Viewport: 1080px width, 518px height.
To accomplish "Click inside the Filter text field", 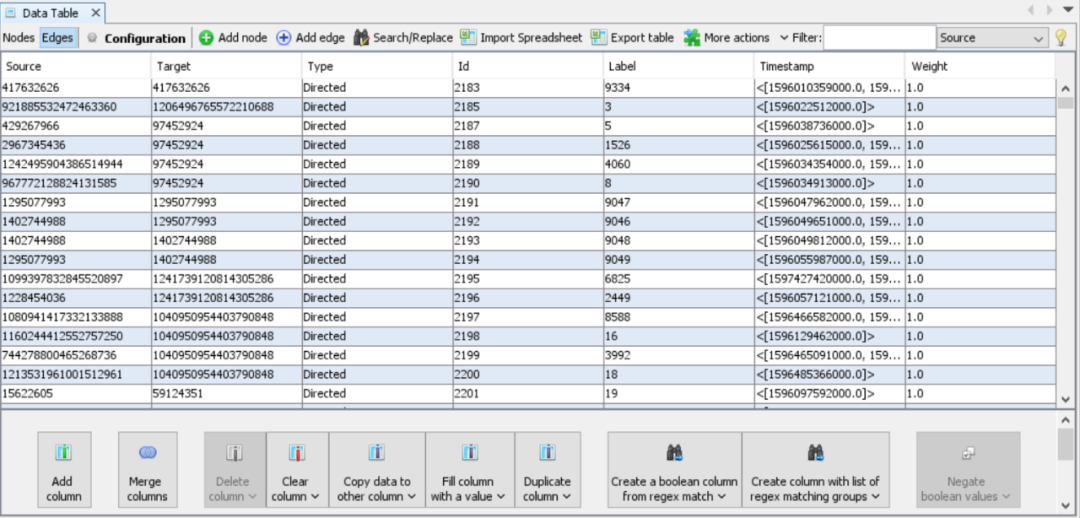I will [878, 38].
